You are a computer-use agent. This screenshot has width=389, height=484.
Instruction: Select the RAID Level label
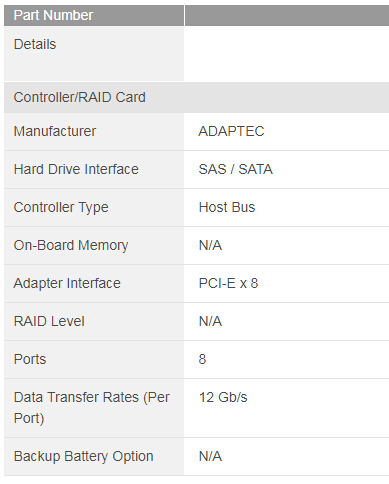[49, 321]
